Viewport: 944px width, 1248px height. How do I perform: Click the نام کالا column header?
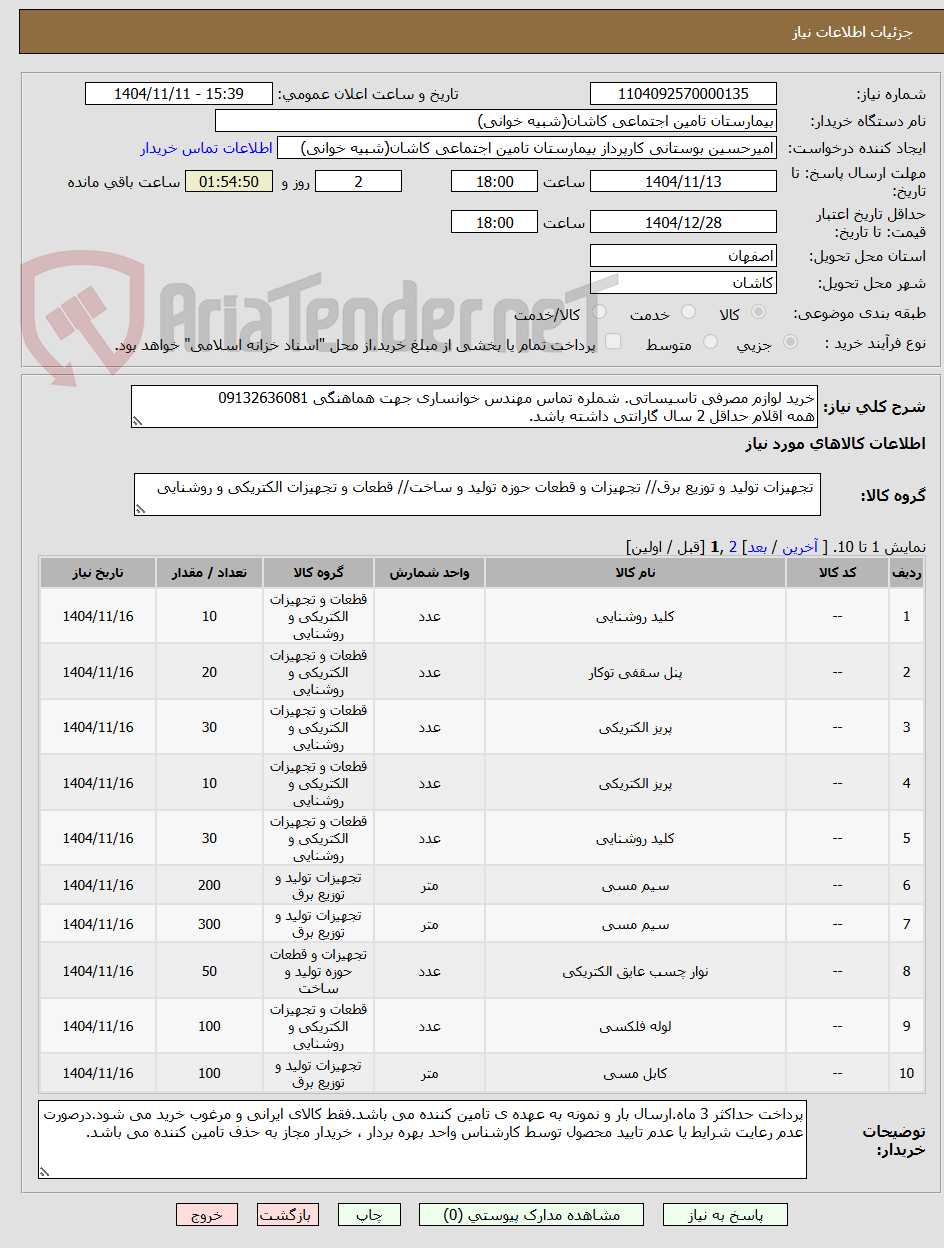(636, 572)
